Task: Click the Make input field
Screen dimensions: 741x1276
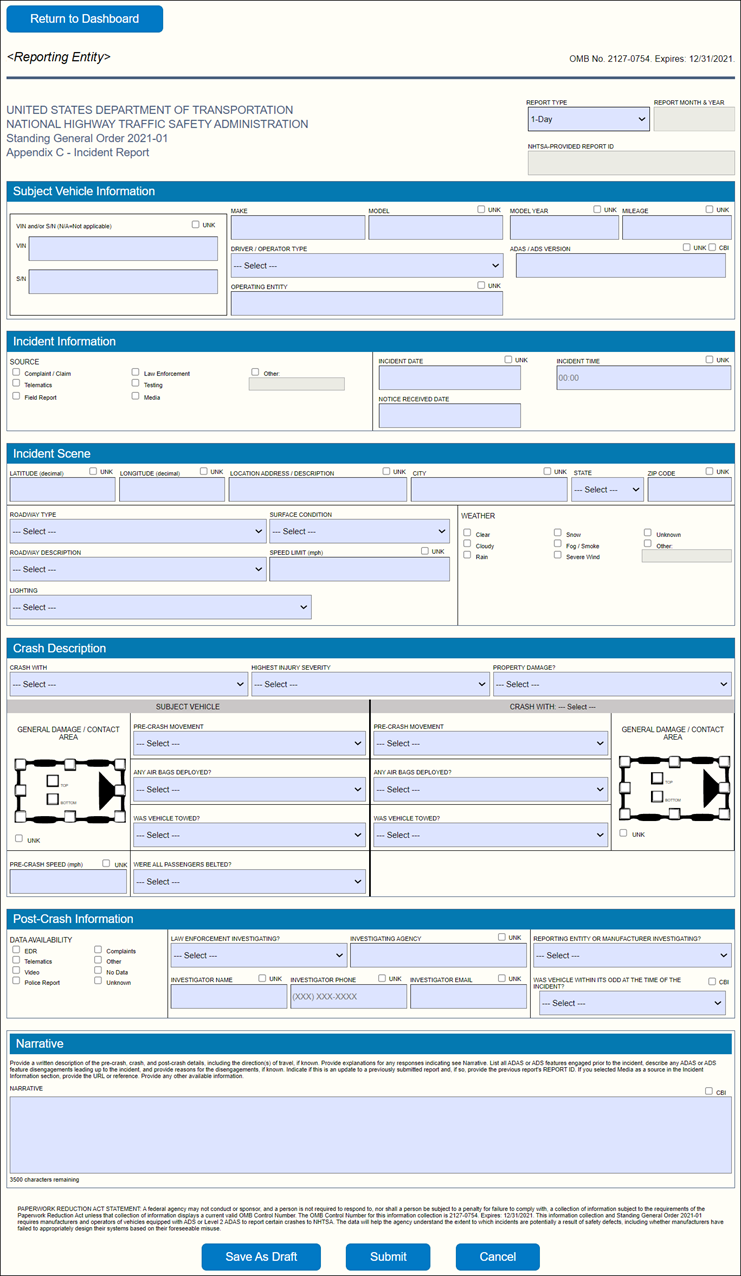Action: (298, 228)
